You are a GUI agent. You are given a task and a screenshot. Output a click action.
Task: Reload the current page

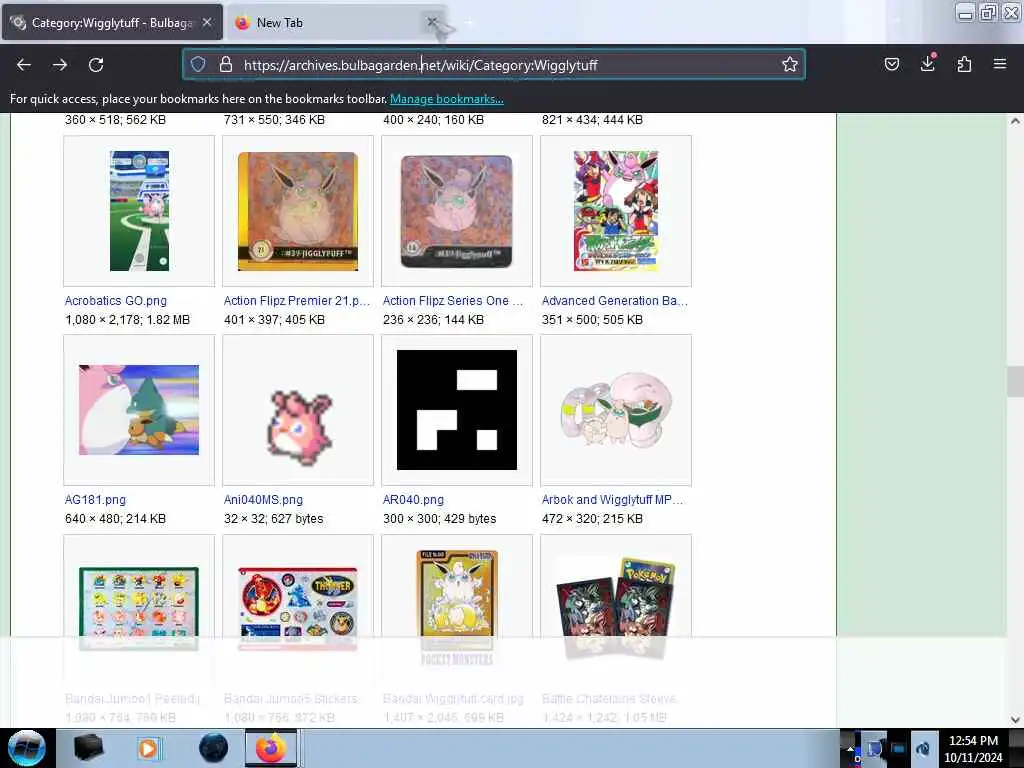pos(96,65)
